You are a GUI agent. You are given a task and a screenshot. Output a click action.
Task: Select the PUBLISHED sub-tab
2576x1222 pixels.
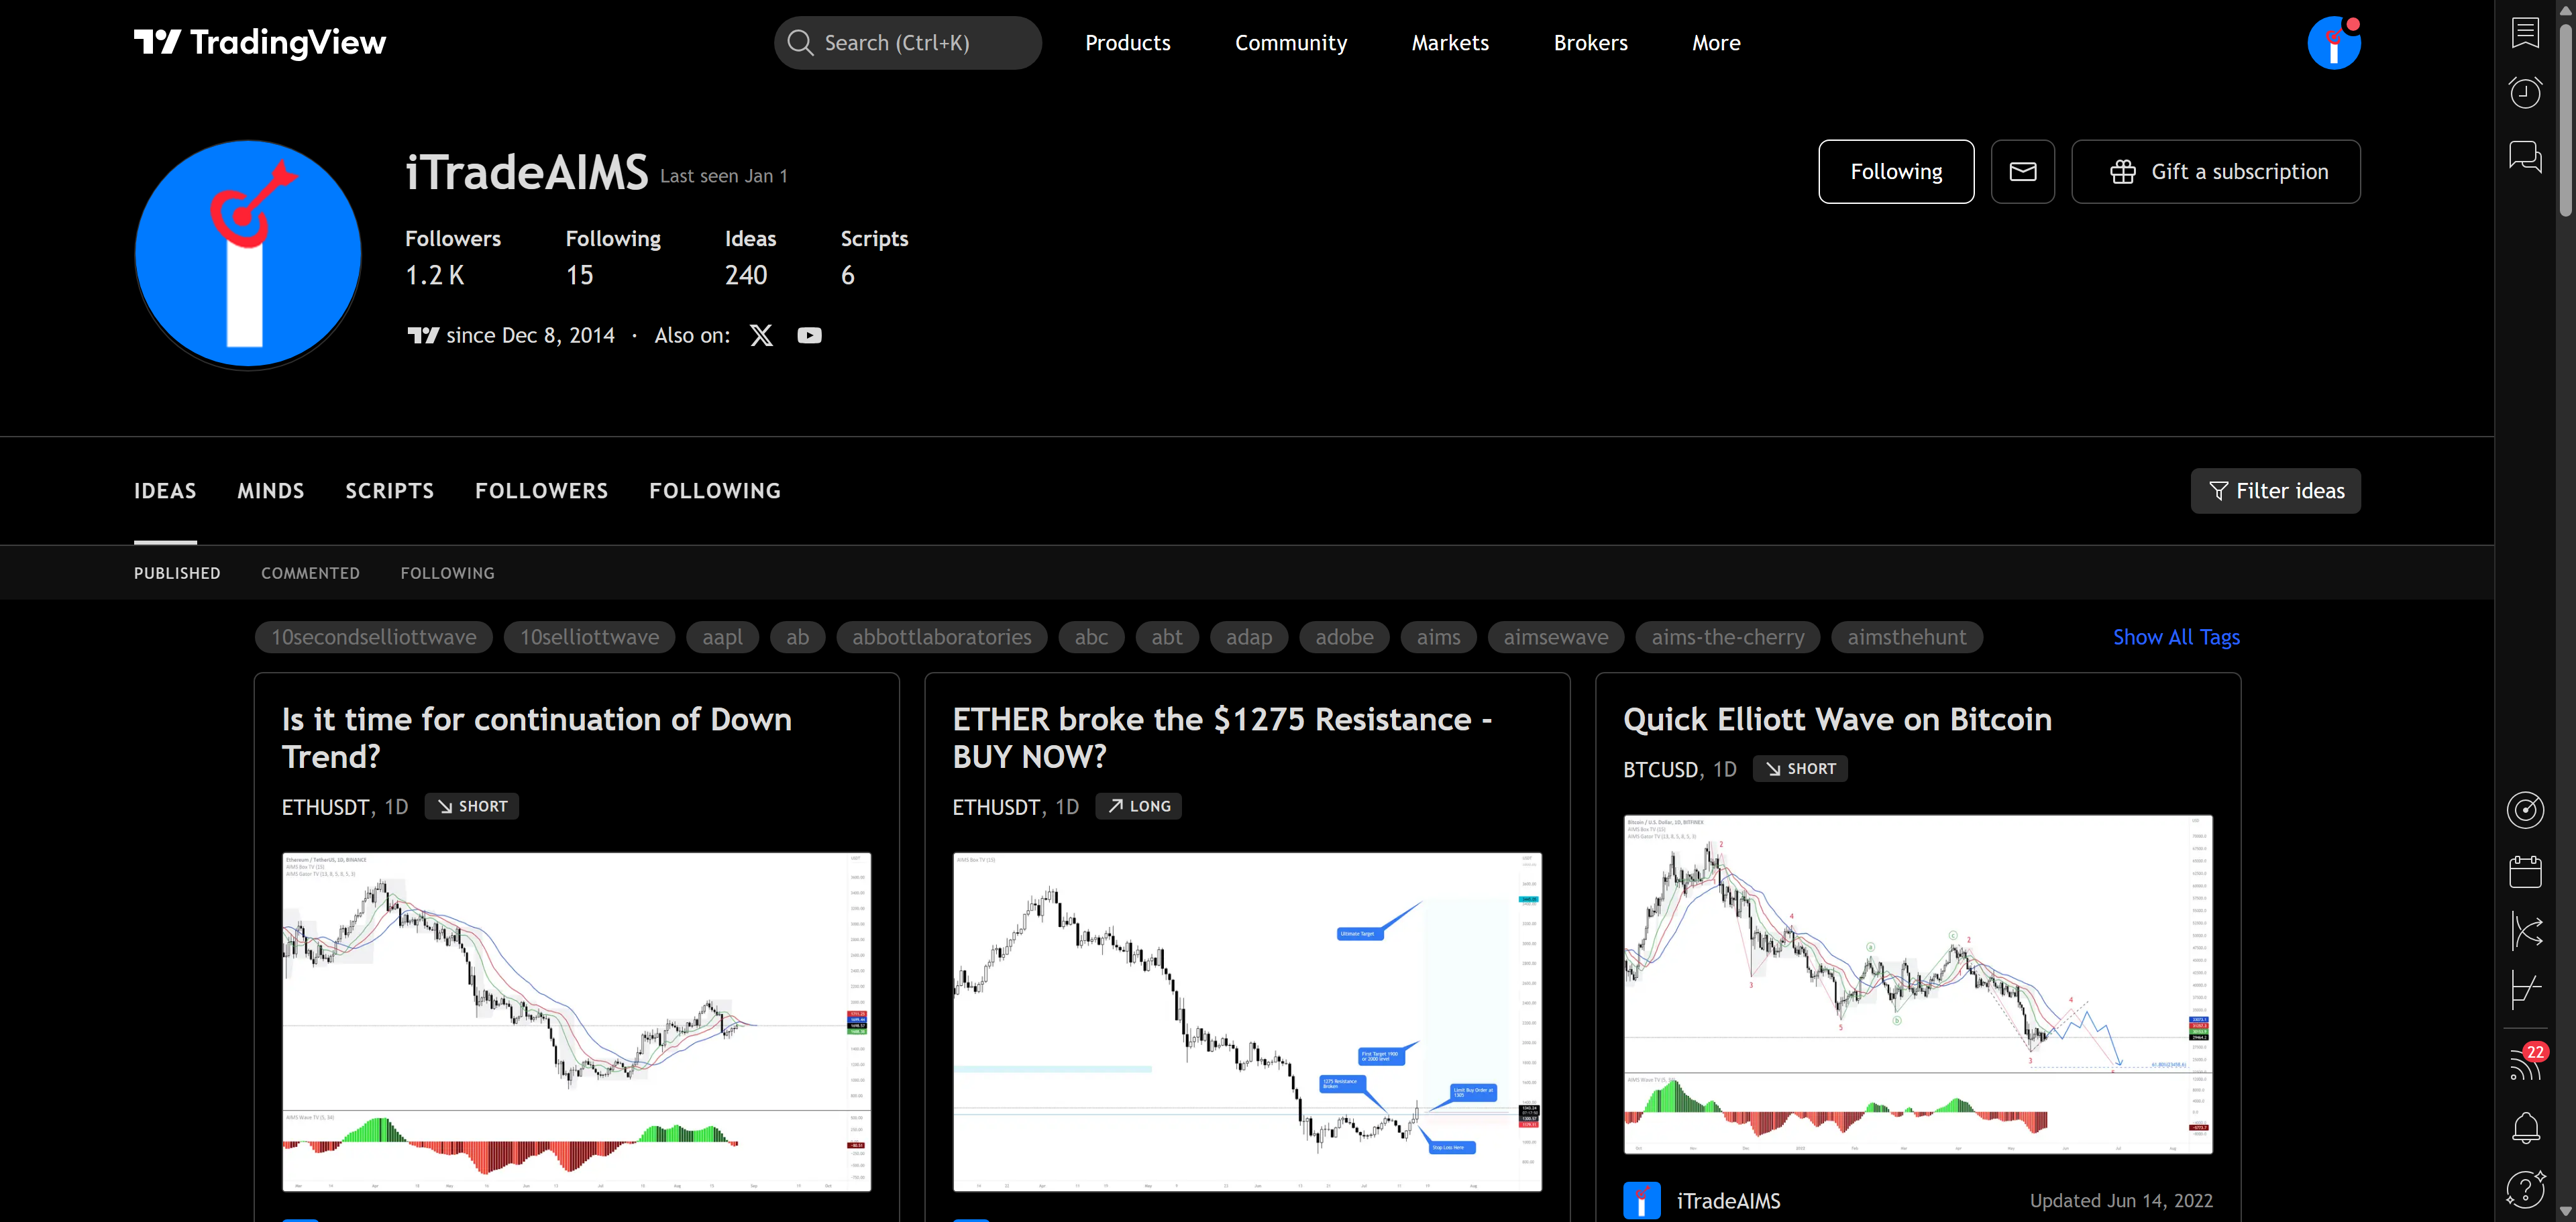tap(177, 573)
